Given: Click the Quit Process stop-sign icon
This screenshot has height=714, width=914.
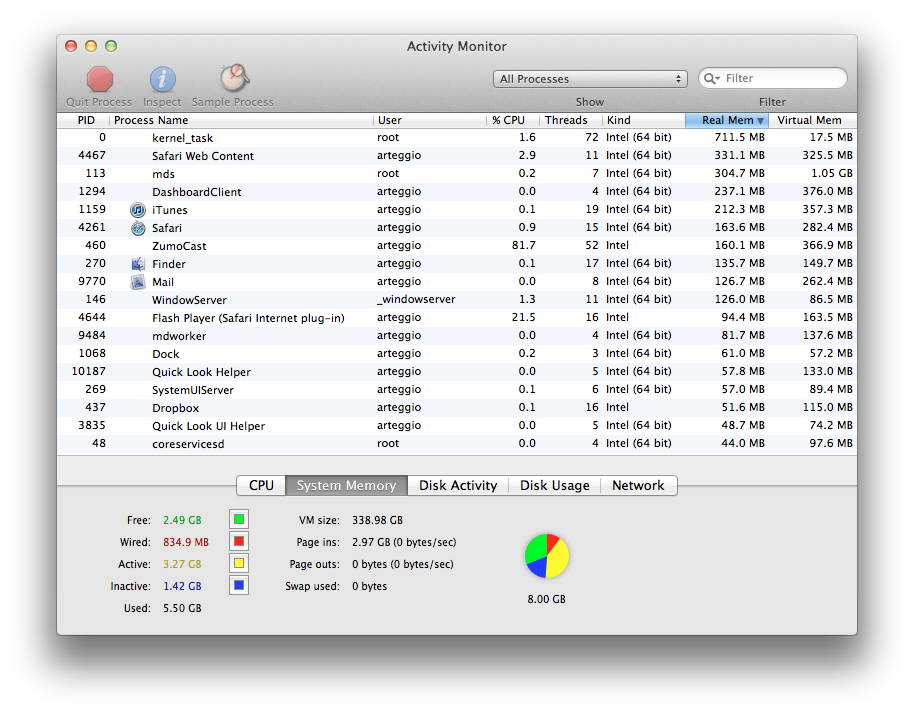Looking at the screenshot, I should pyautogui.click(x=100, y=79).
